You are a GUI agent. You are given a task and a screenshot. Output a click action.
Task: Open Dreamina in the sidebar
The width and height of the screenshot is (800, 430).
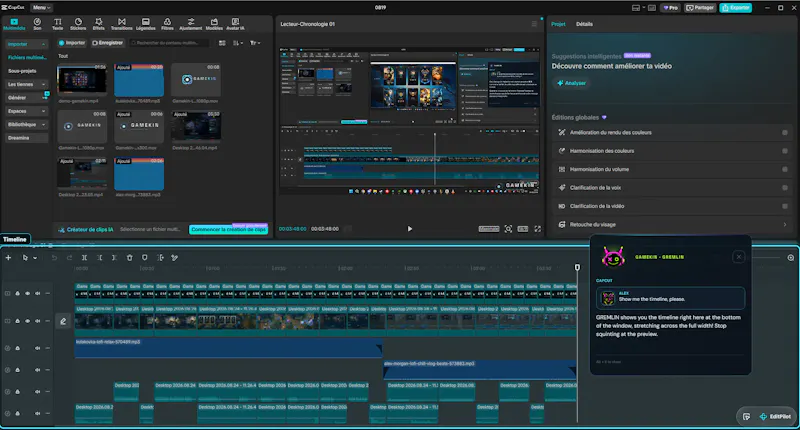[27, 138]
